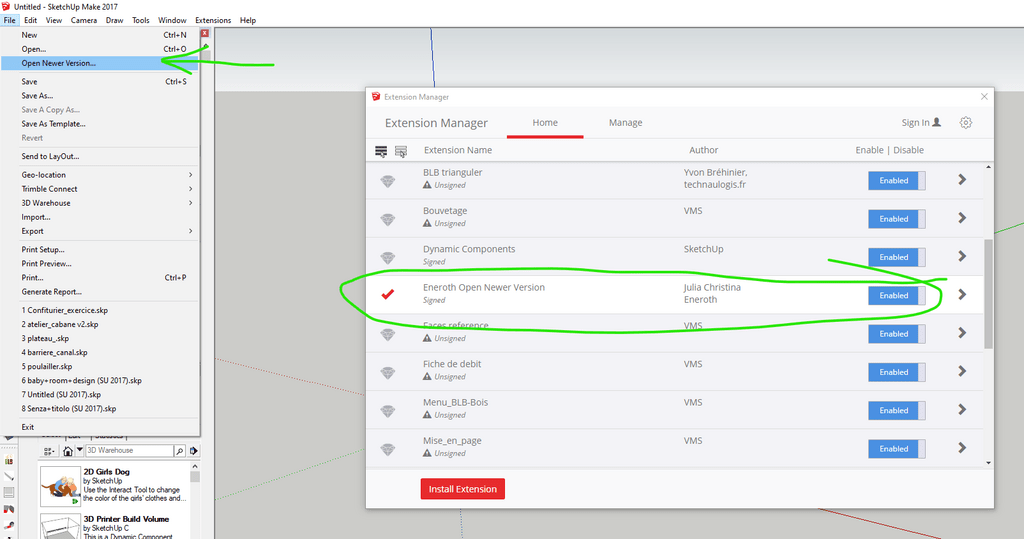Viewport: 1024px width, 539px height.
Task: Expand details chevron for BLB trianguler
Action: click(962, 180)
